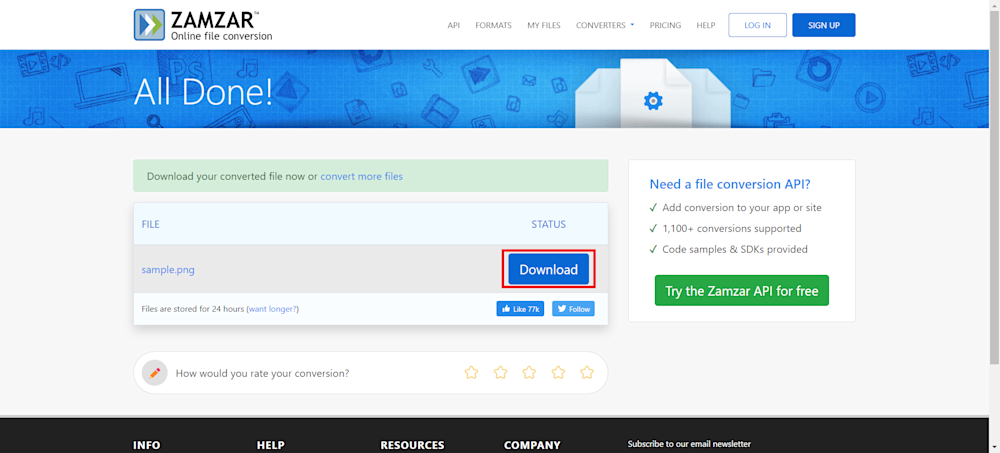Click the Facebook Like 77k button
Viewport: 1000px width, 453px height.
(520, 309)
